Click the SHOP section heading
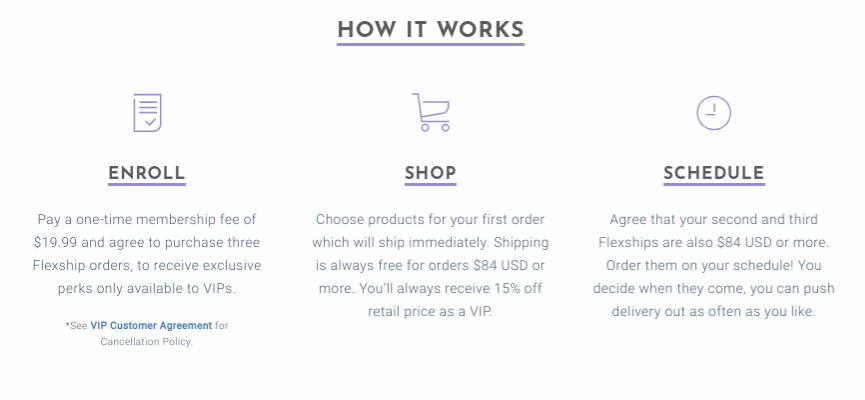865x400 pixels. point(430,173)
